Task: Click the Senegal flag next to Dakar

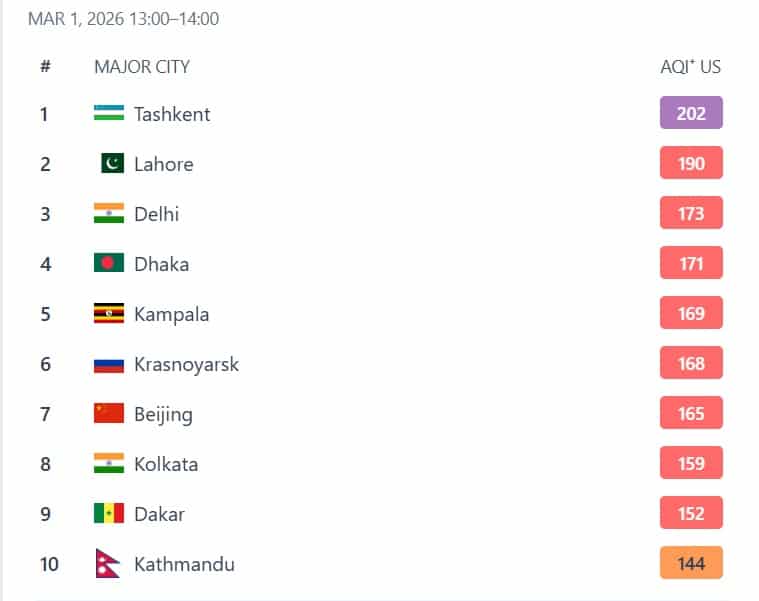Action: click(x=109, y=513)
